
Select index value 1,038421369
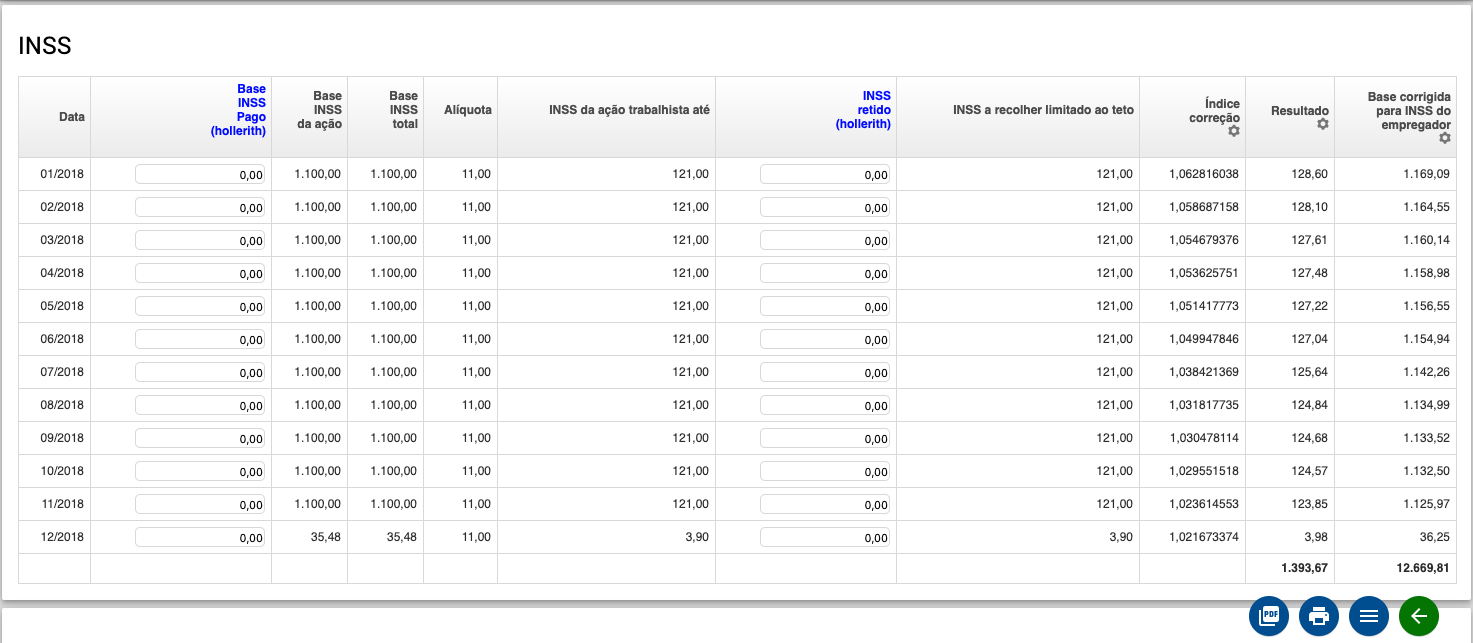[x=1204, y=372]
